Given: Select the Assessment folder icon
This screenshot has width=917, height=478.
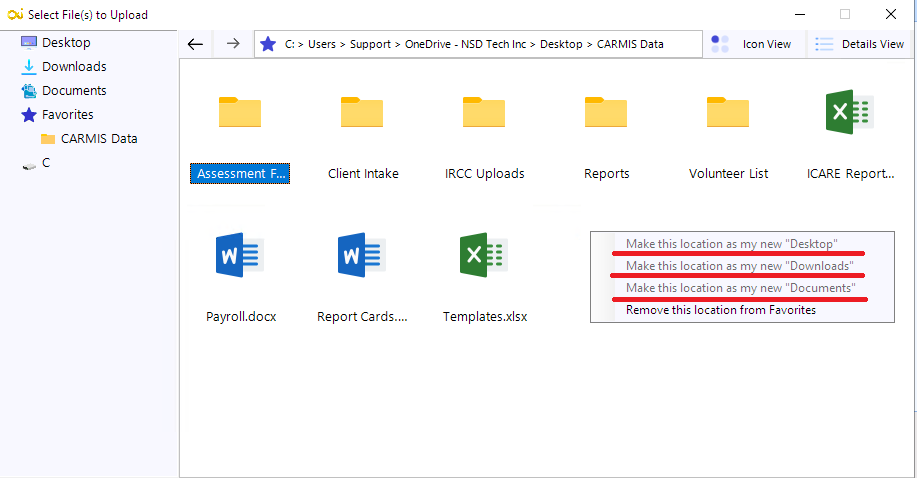Looking at the screenshot, I should point(240,113).
